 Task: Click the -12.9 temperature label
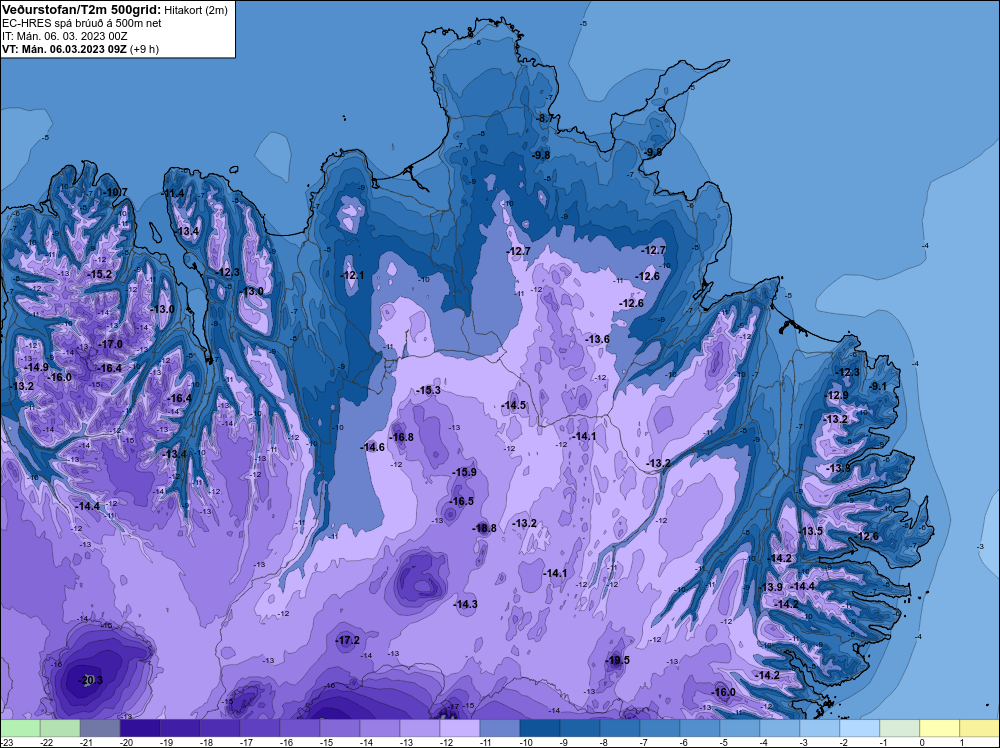(837, 395)
